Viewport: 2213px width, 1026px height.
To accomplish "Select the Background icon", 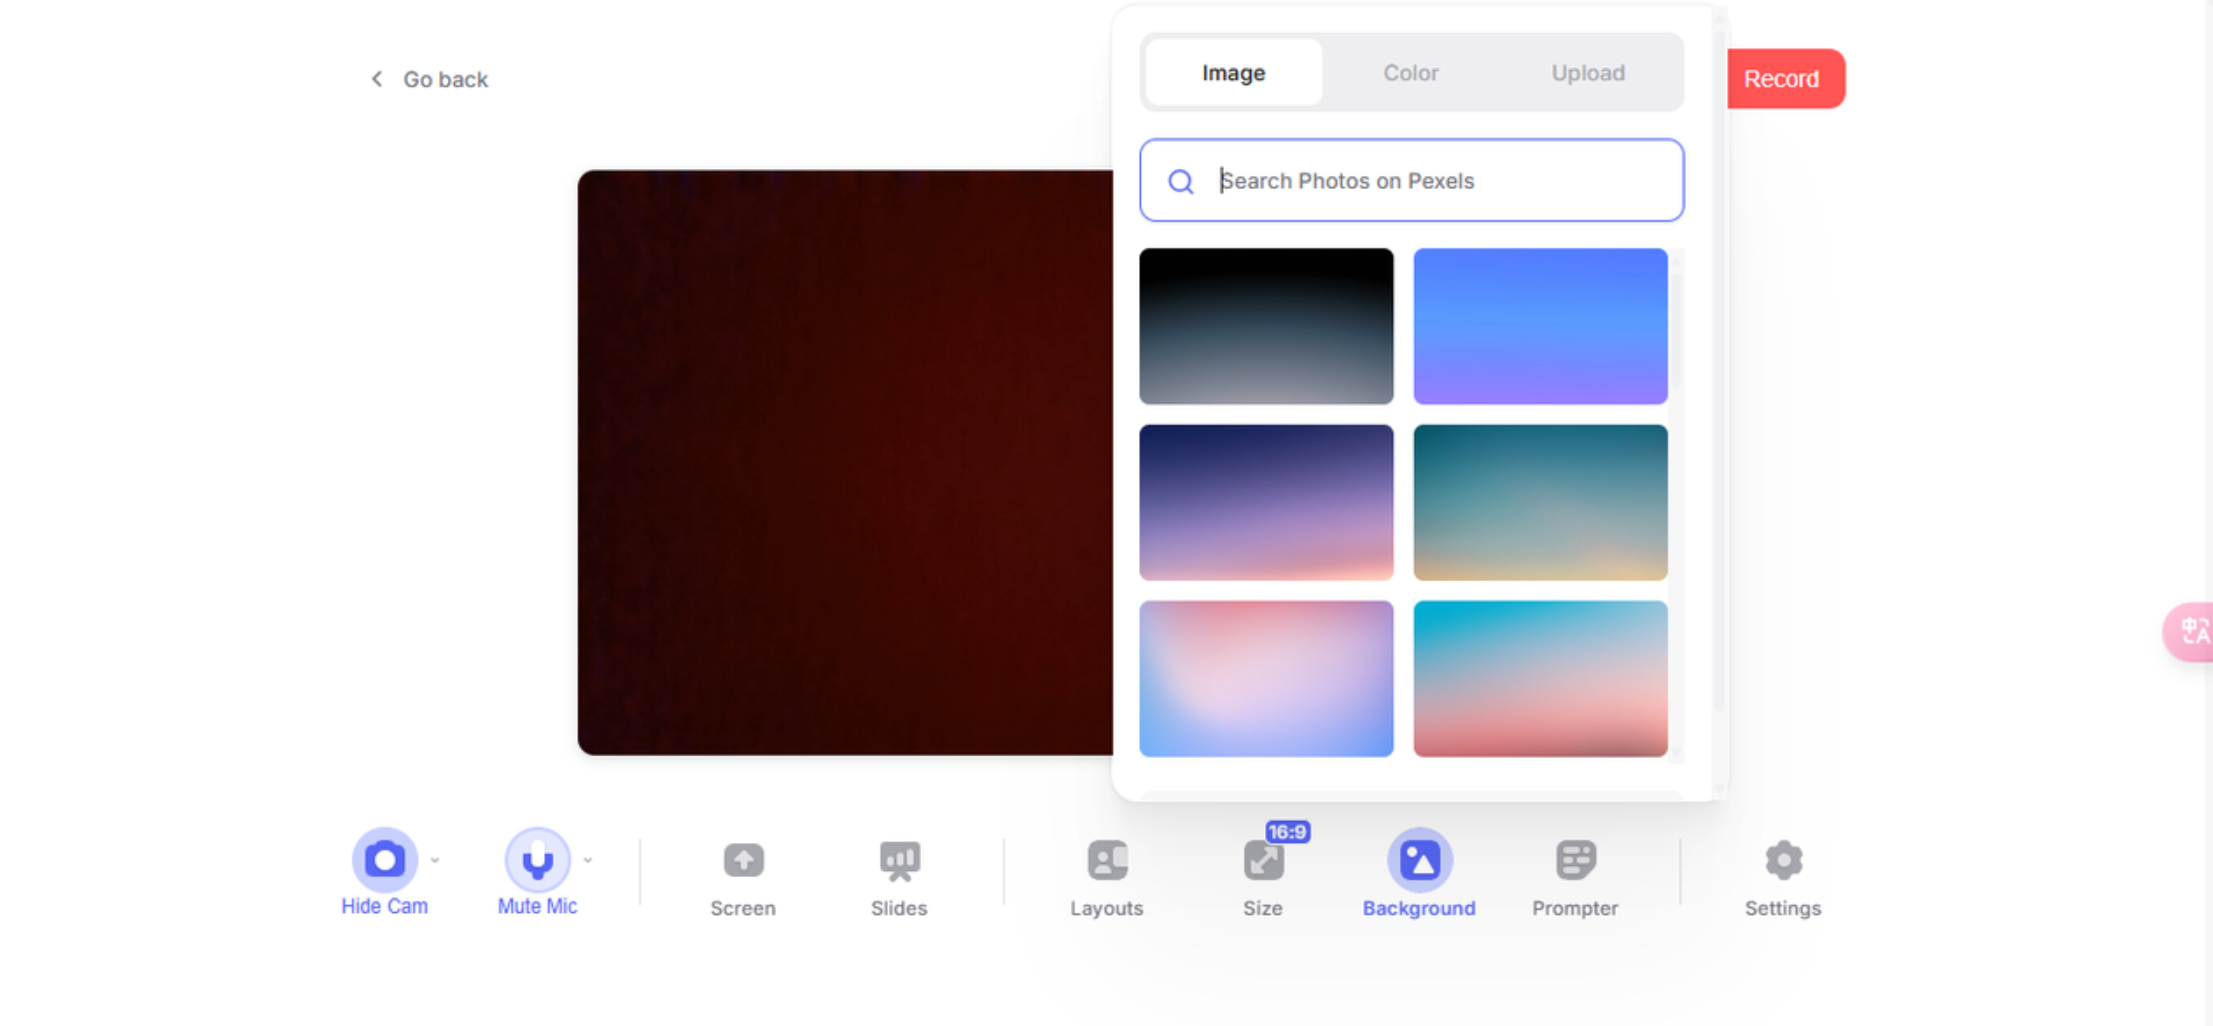I will pyautogui.click(x=1419, y=860).
